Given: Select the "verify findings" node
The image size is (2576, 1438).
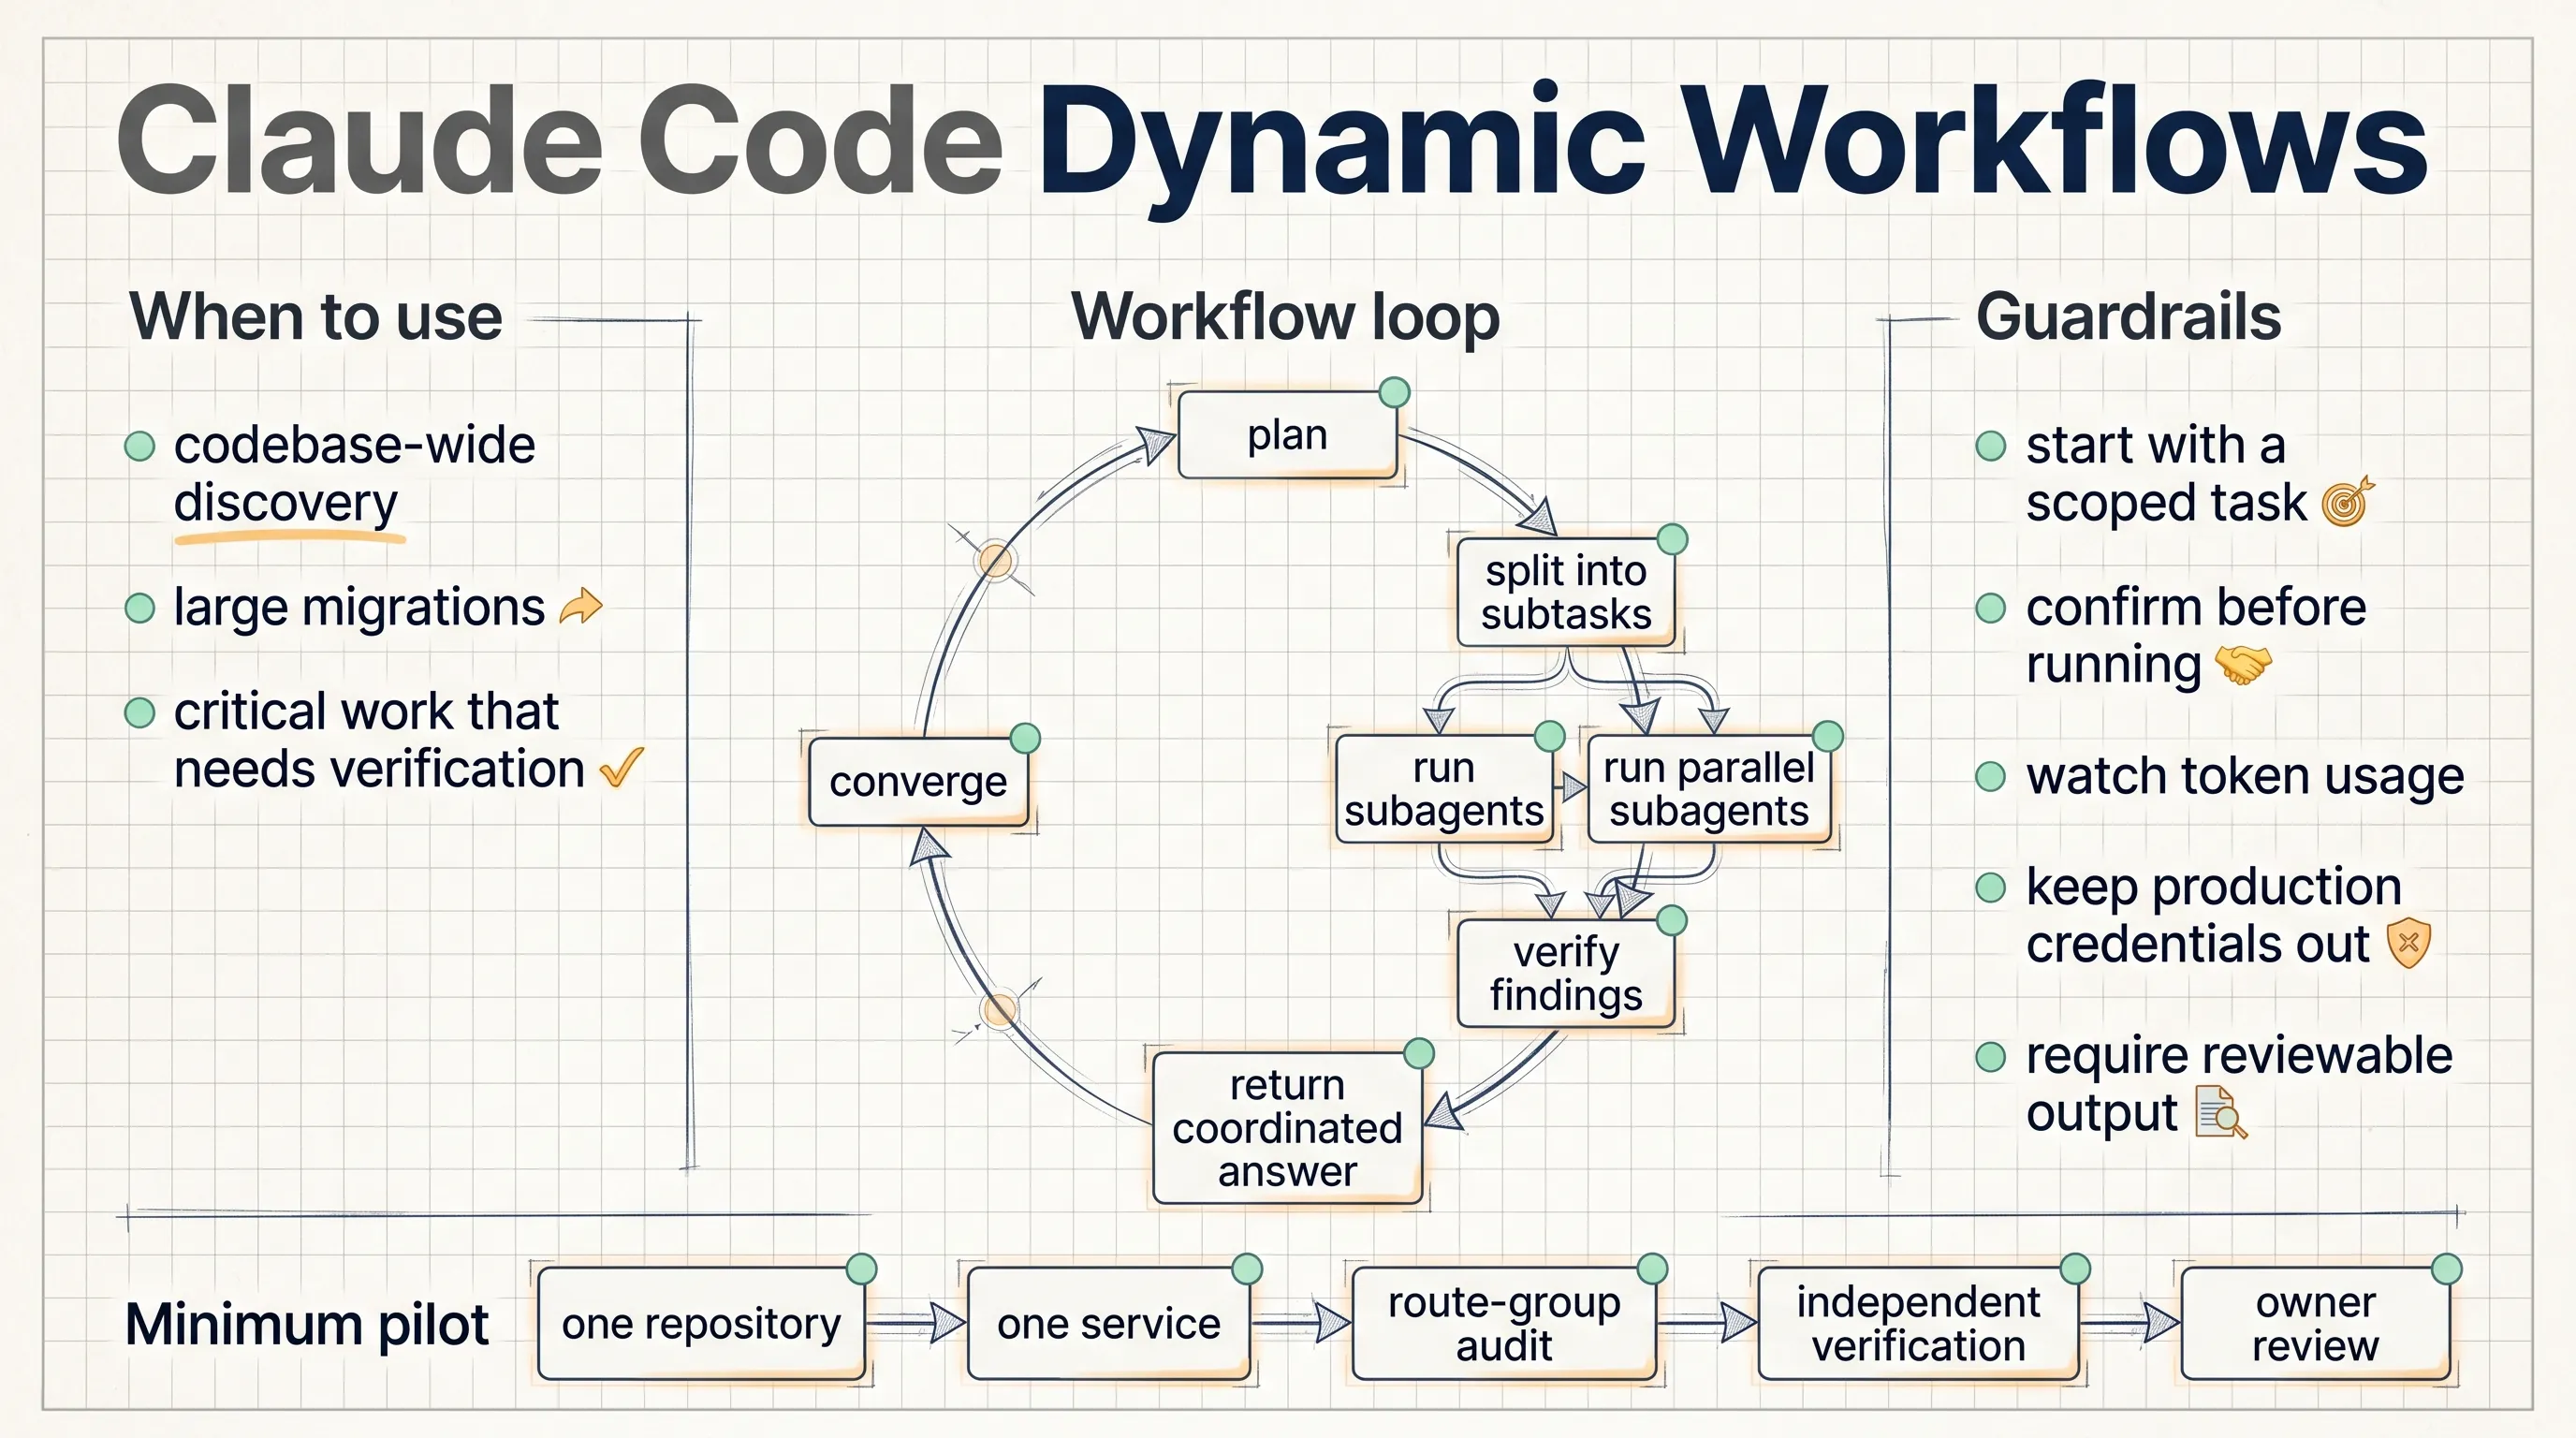Looking at the screenshot, I should 1565,974.
